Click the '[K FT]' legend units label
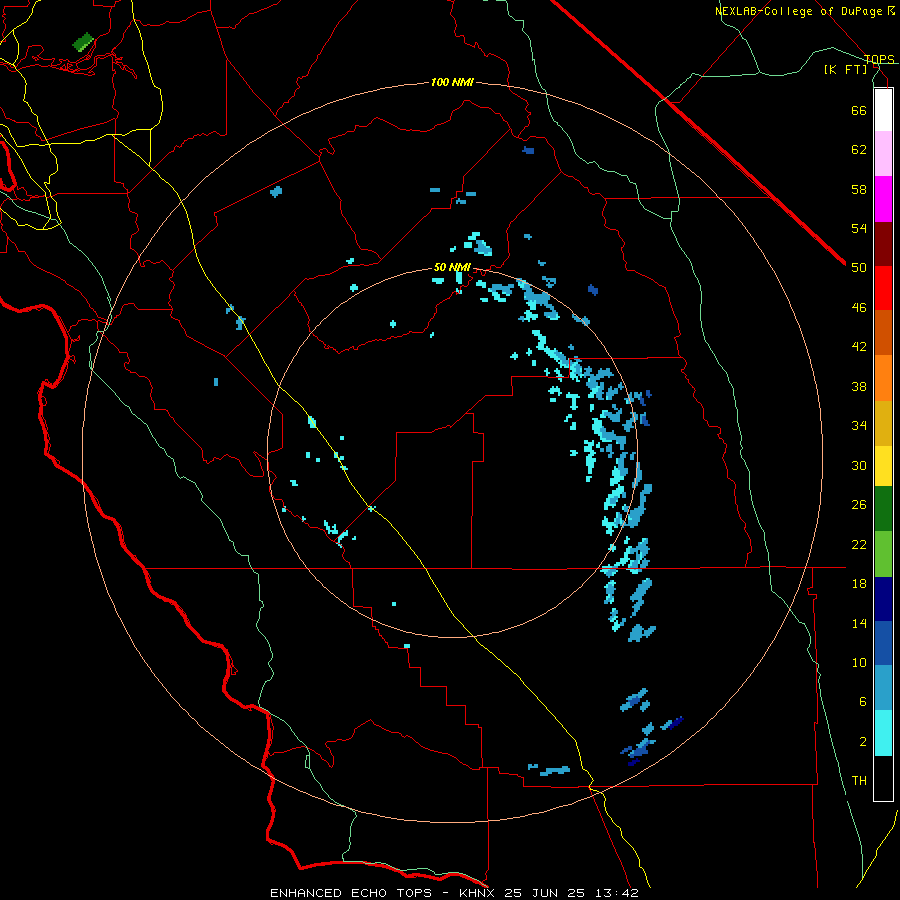Screen dimensions: 900x900 tap(846, 69)
